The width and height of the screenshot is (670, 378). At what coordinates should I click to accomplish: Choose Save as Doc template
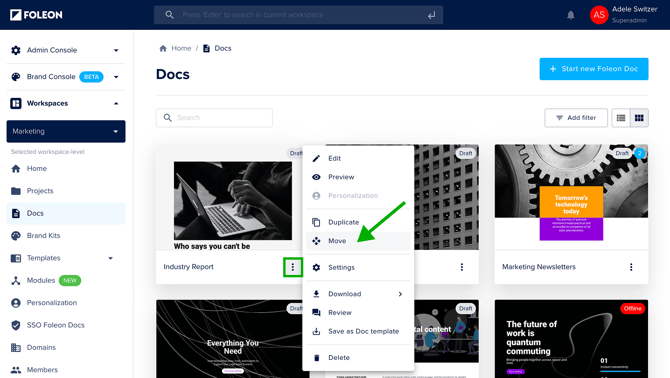coord(358,331)
